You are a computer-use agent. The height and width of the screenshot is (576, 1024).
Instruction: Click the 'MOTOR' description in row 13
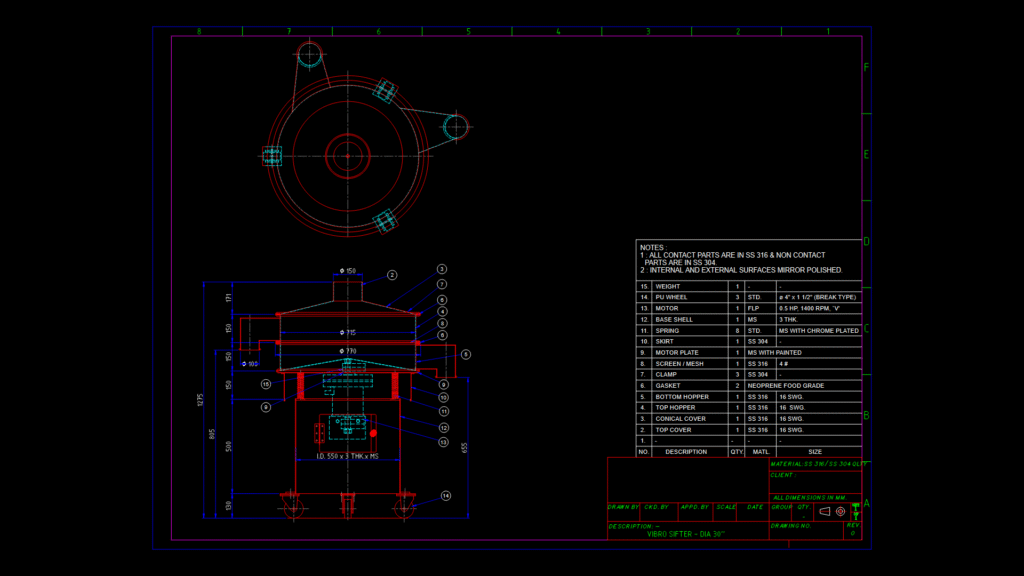[667, 308]
